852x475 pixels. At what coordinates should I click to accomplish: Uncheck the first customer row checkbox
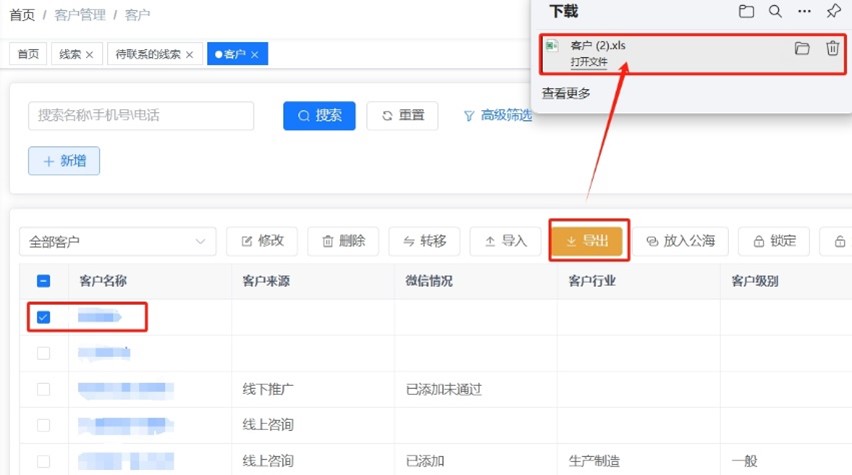(43, 317)
